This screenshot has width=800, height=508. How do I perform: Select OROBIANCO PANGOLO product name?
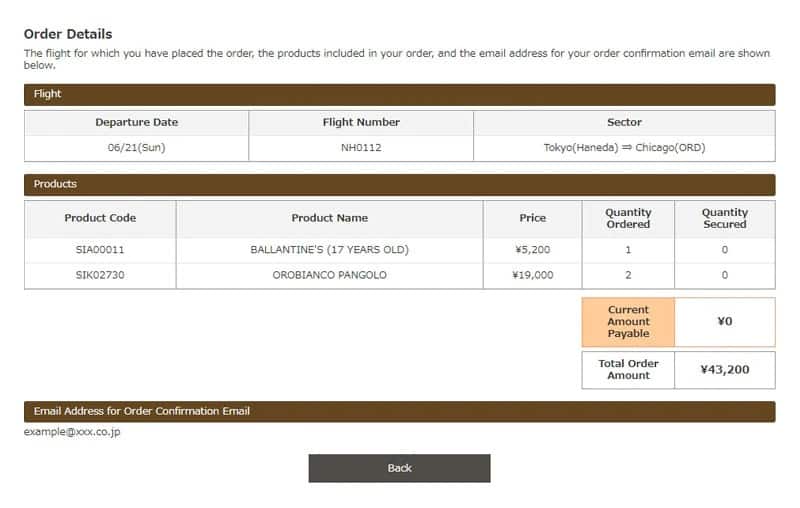[x=329, y=275]
